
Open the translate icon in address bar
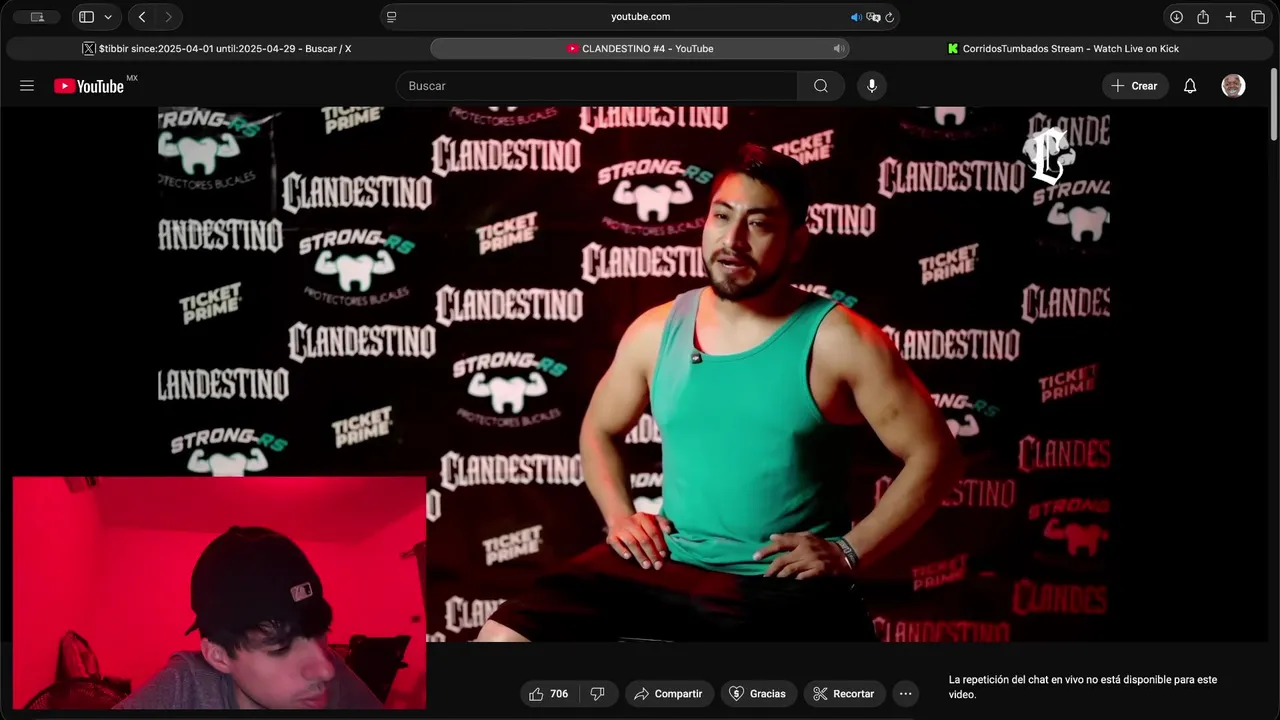(x=873, y=17)
